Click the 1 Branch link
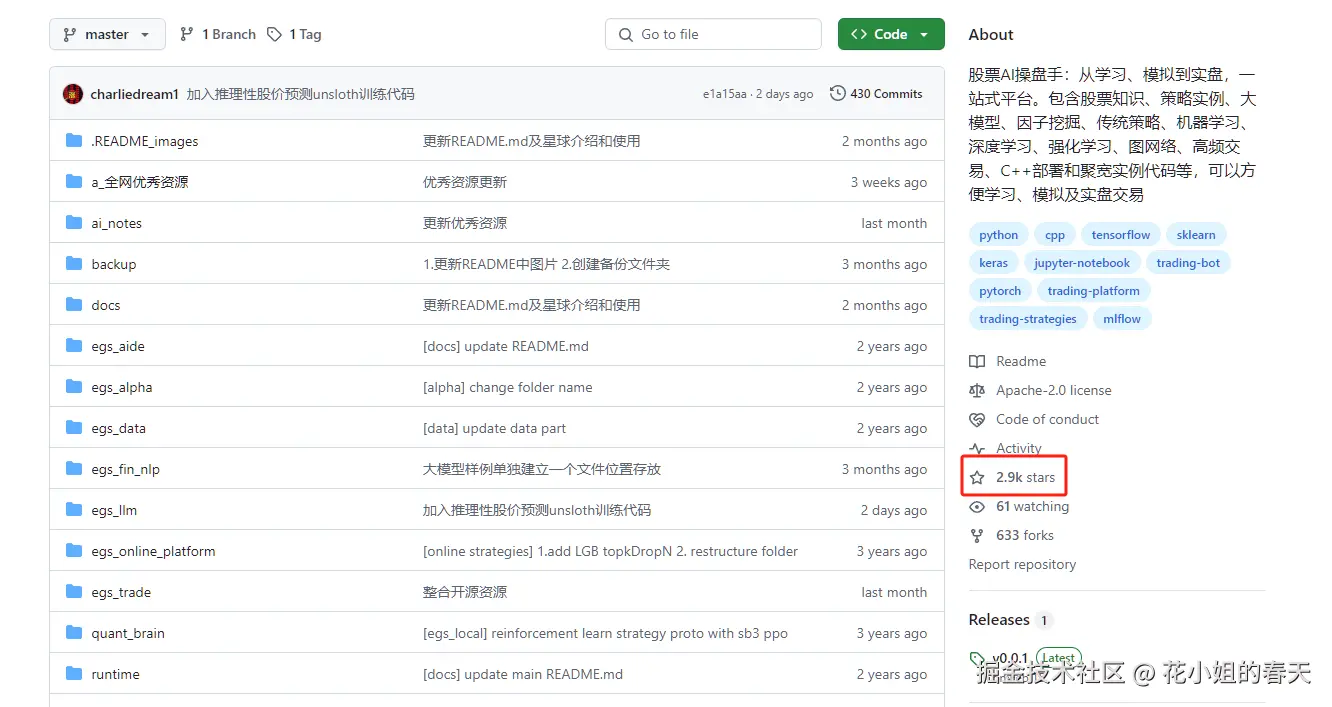The image size is (1332, 707). [x=218, y=34]
